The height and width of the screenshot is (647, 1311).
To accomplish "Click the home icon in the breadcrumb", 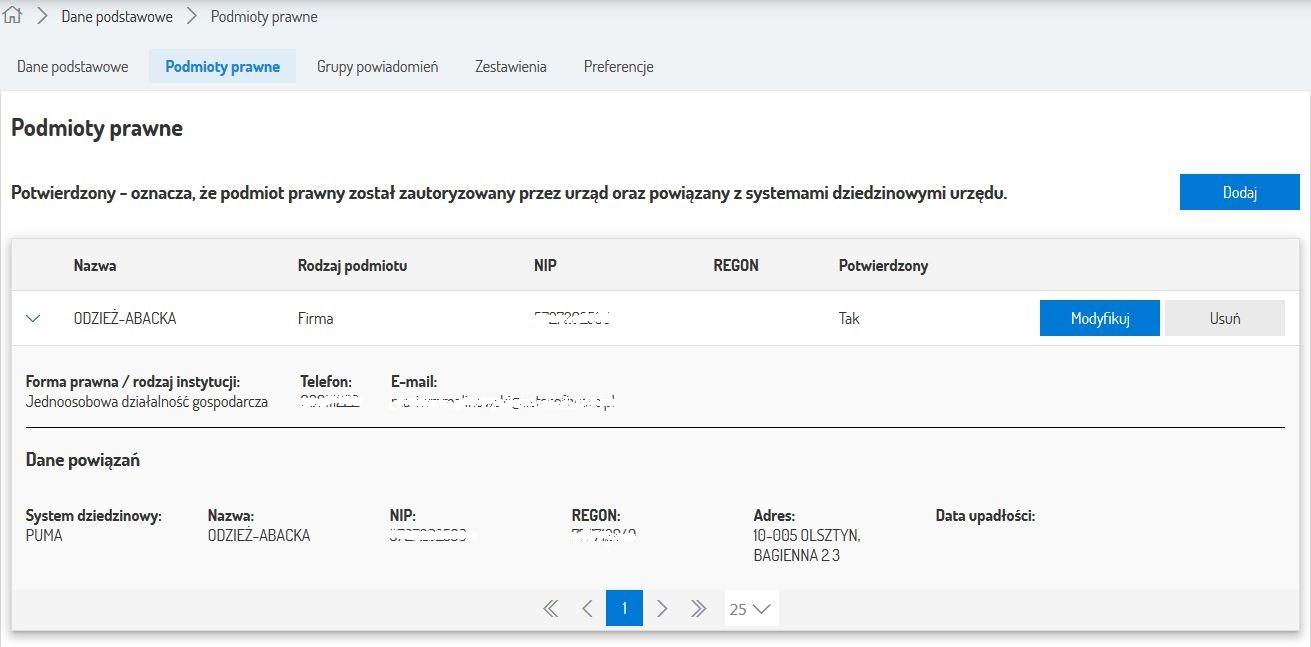I will tap(13, 17).
